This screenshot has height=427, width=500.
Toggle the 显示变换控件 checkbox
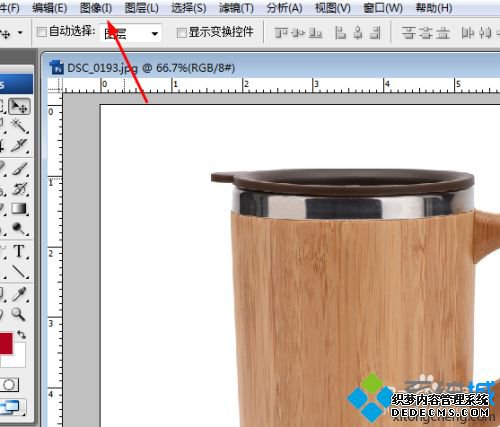[181, 33]
